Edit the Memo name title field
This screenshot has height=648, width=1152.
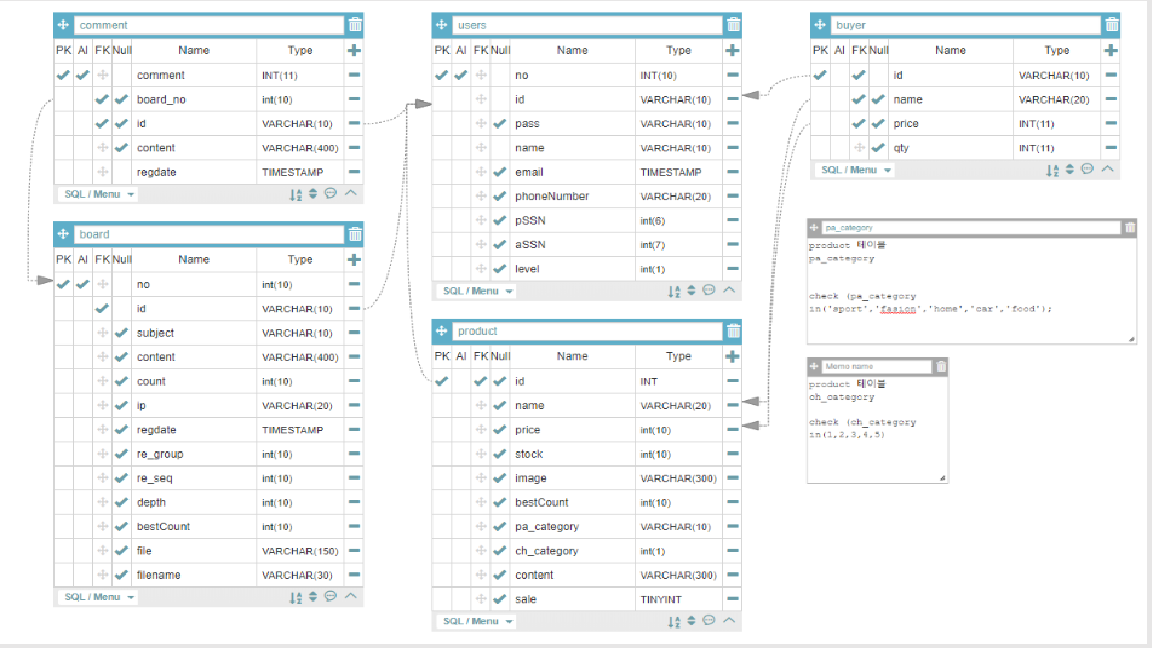[876, 366]
